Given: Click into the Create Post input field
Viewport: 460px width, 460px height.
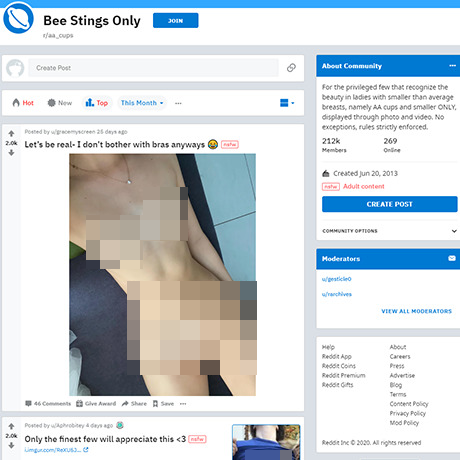Looking at the screenshot, I should [x=153, y=68].
